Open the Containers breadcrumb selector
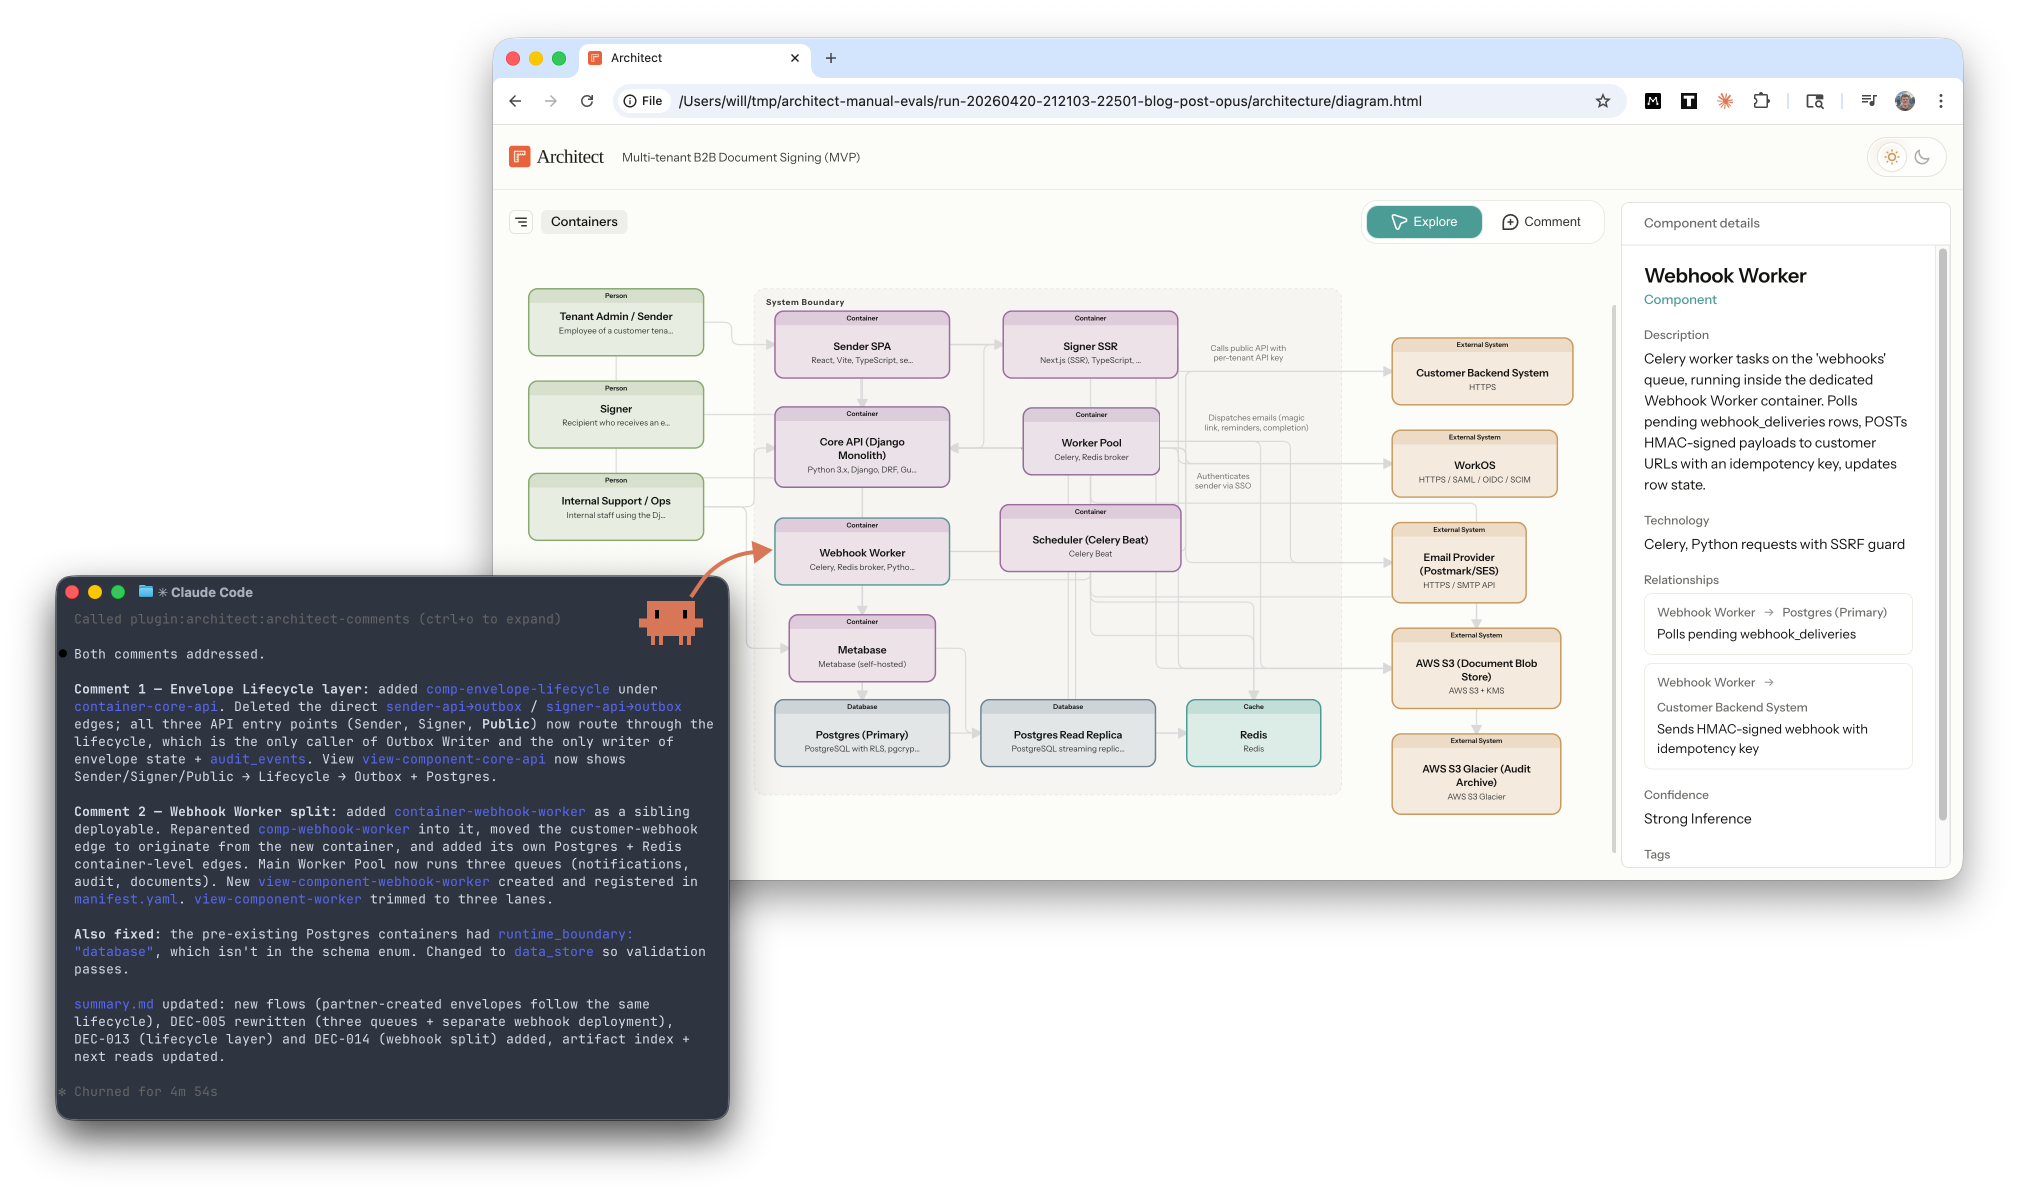Viewport: 2019px width, 1194px height. [584, 222]
